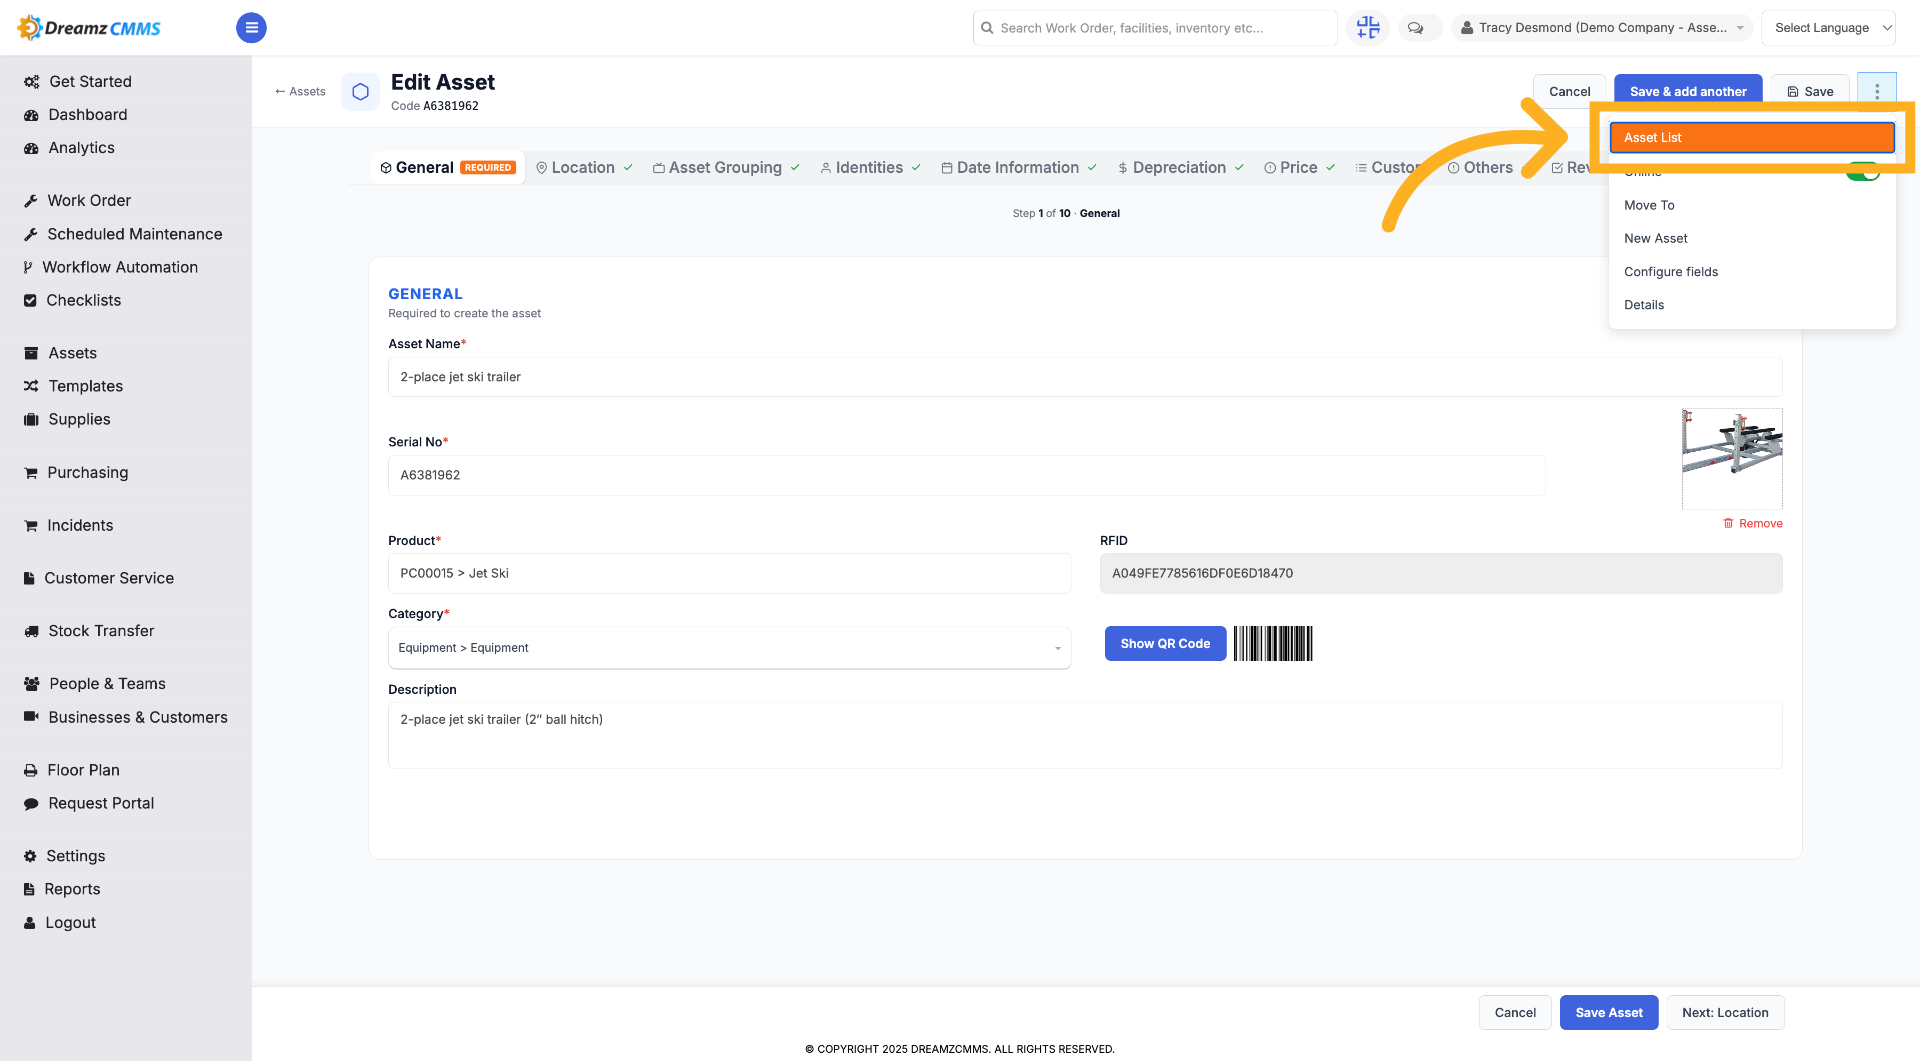Click the Stock Transfer truck icon
Screen dimensions: 1920x1061
(31, 631)
